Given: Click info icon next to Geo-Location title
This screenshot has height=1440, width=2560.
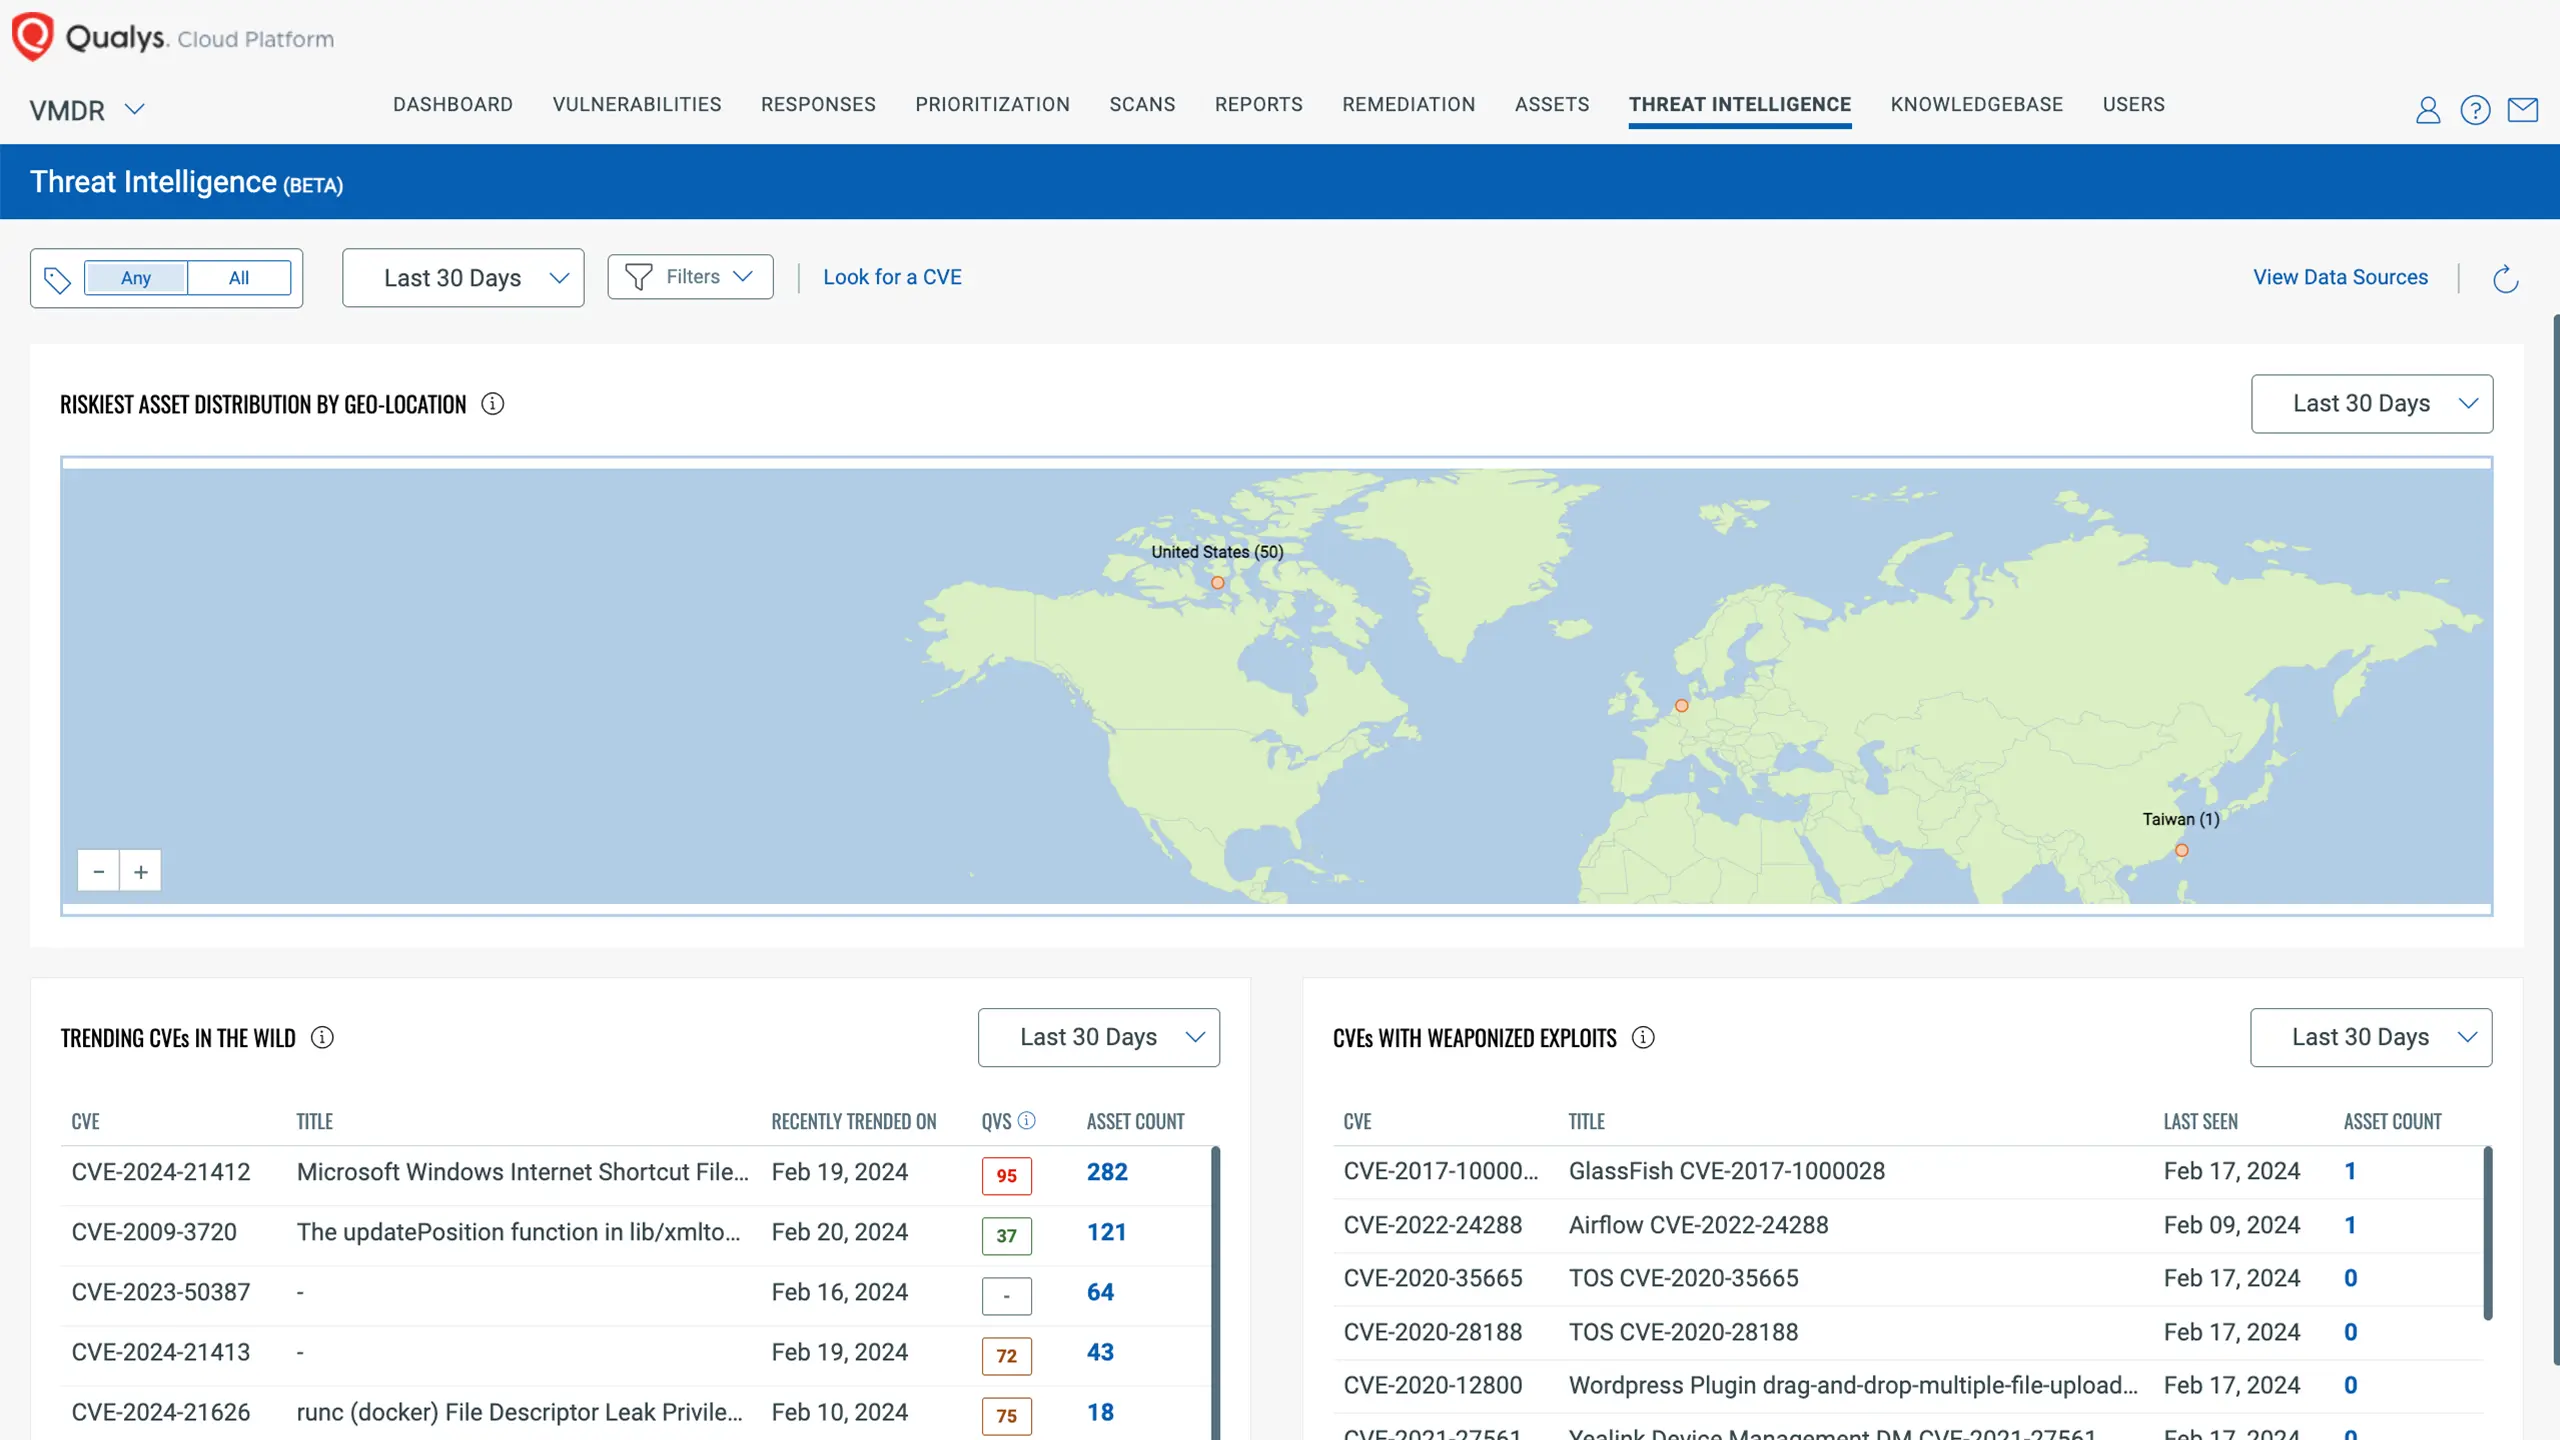Looking at the screenshot, I should point(492,404).
